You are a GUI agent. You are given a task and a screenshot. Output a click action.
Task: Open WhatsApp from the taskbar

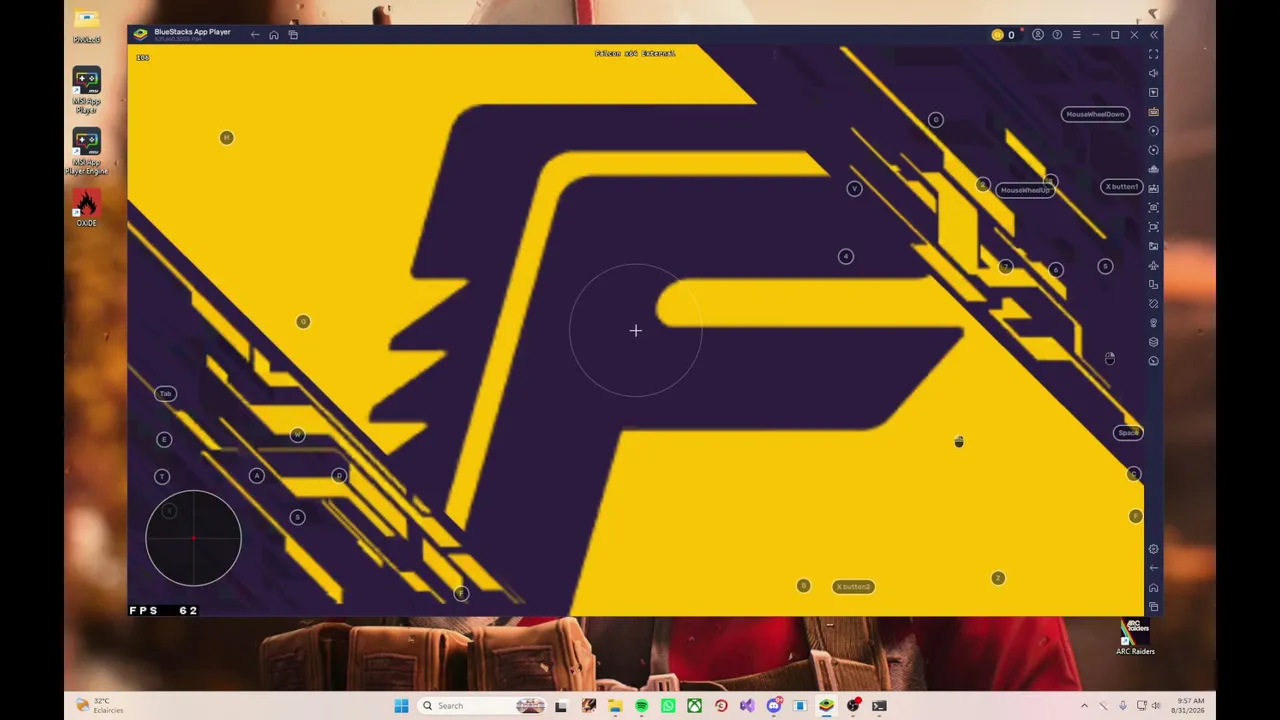[x=668, y=706]
